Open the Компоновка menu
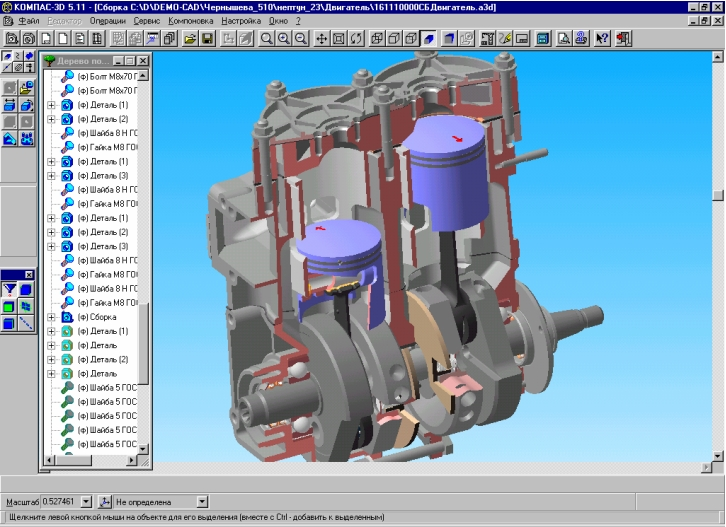 191,21
